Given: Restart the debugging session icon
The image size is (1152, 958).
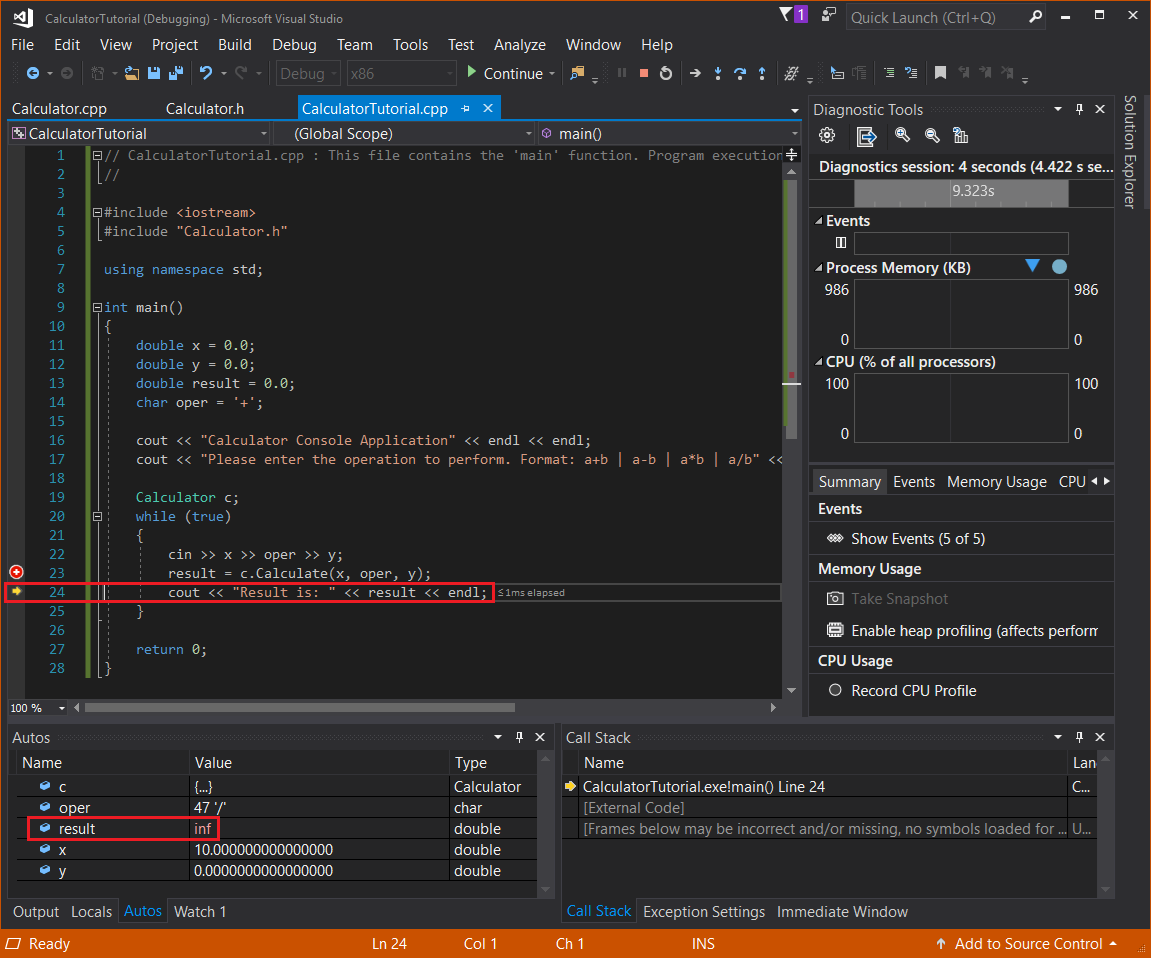Looking at the screenshot, I should point(665,72).
